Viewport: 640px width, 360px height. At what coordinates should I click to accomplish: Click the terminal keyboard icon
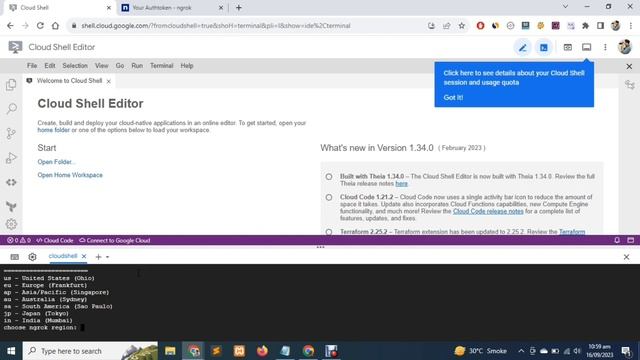coord(15,257)
